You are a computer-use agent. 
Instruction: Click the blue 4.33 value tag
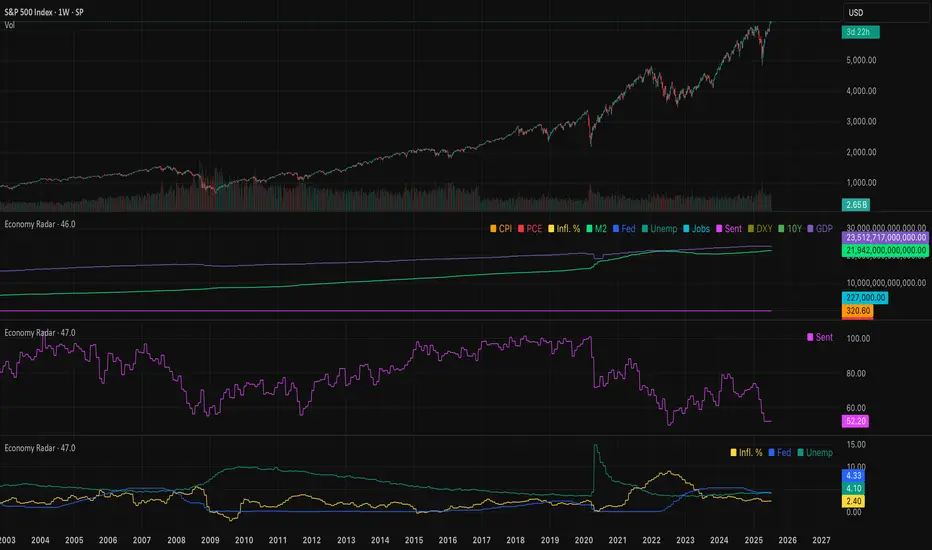pyautogui.click(x=854, y=476)
